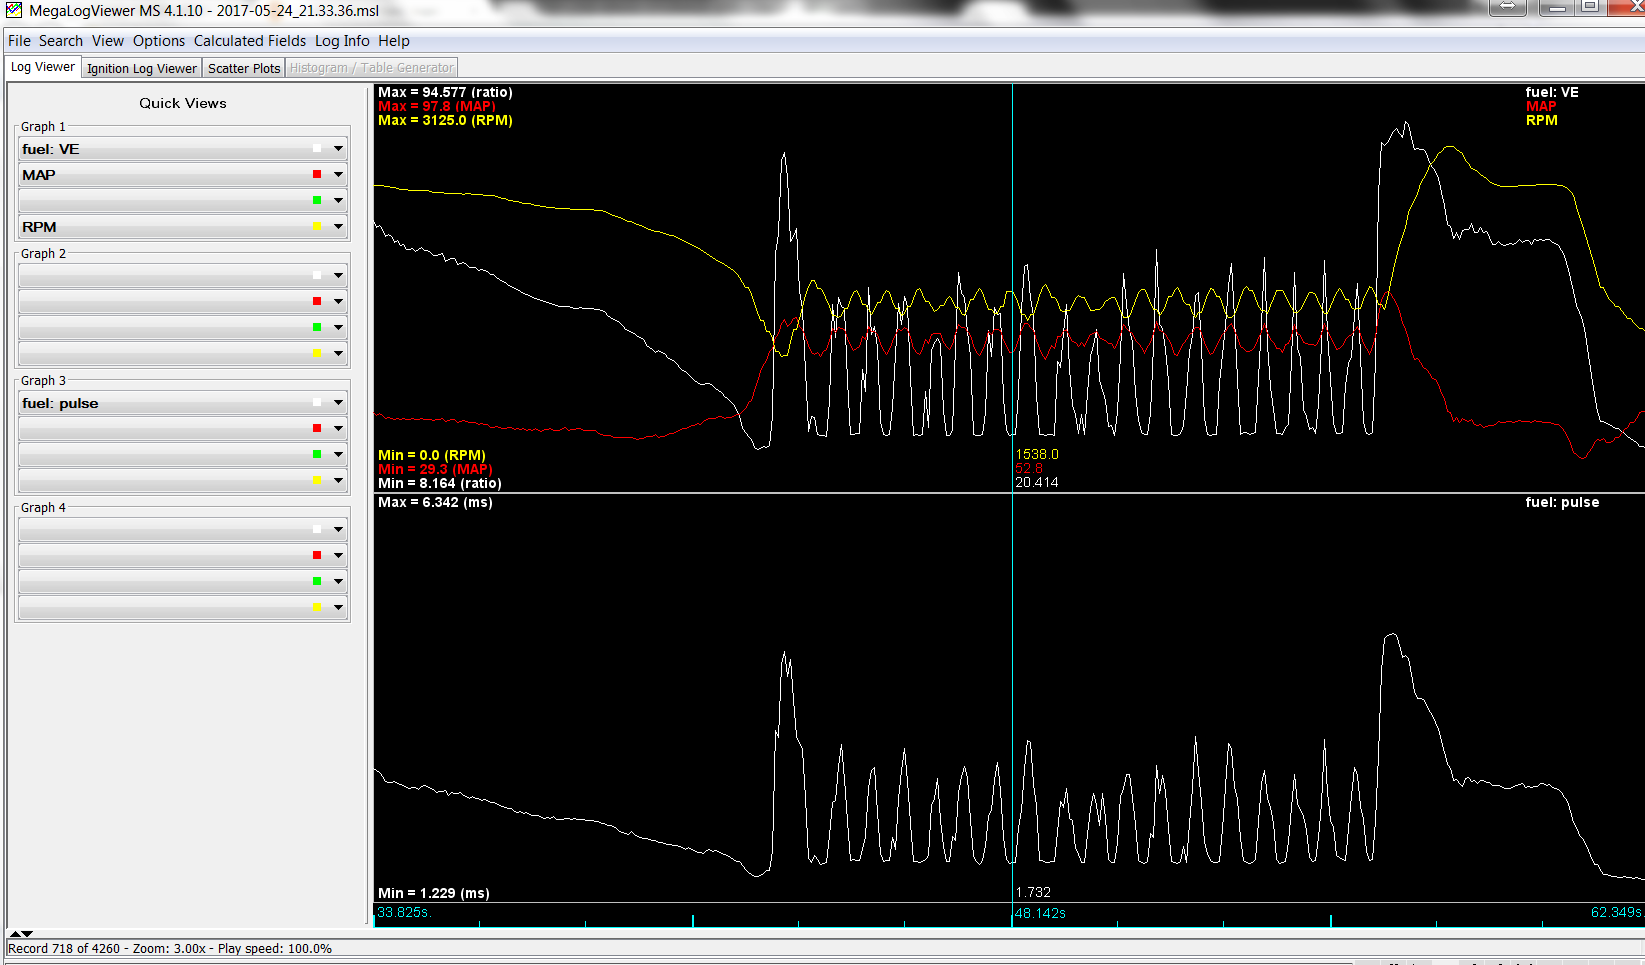Open the Log Info menu
Viewport: 1645px width, 965px height.
click(x=342, y=41)
